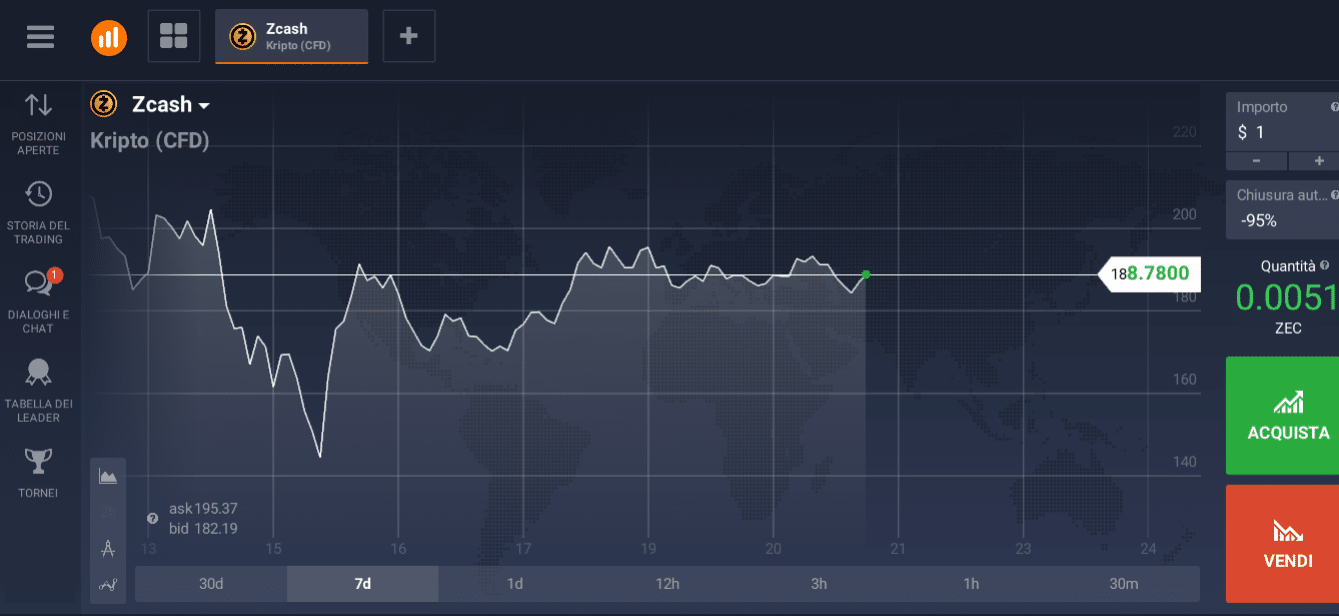Select the 1h time range
Viewport: 1339px width, 616px height.
point(971,584)
